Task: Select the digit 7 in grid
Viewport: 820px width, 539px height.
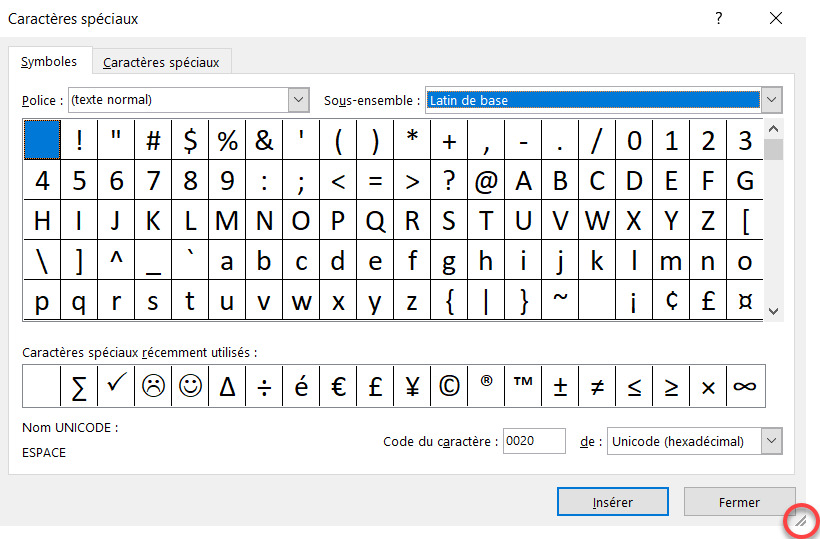Action: (x=153, y=180)
